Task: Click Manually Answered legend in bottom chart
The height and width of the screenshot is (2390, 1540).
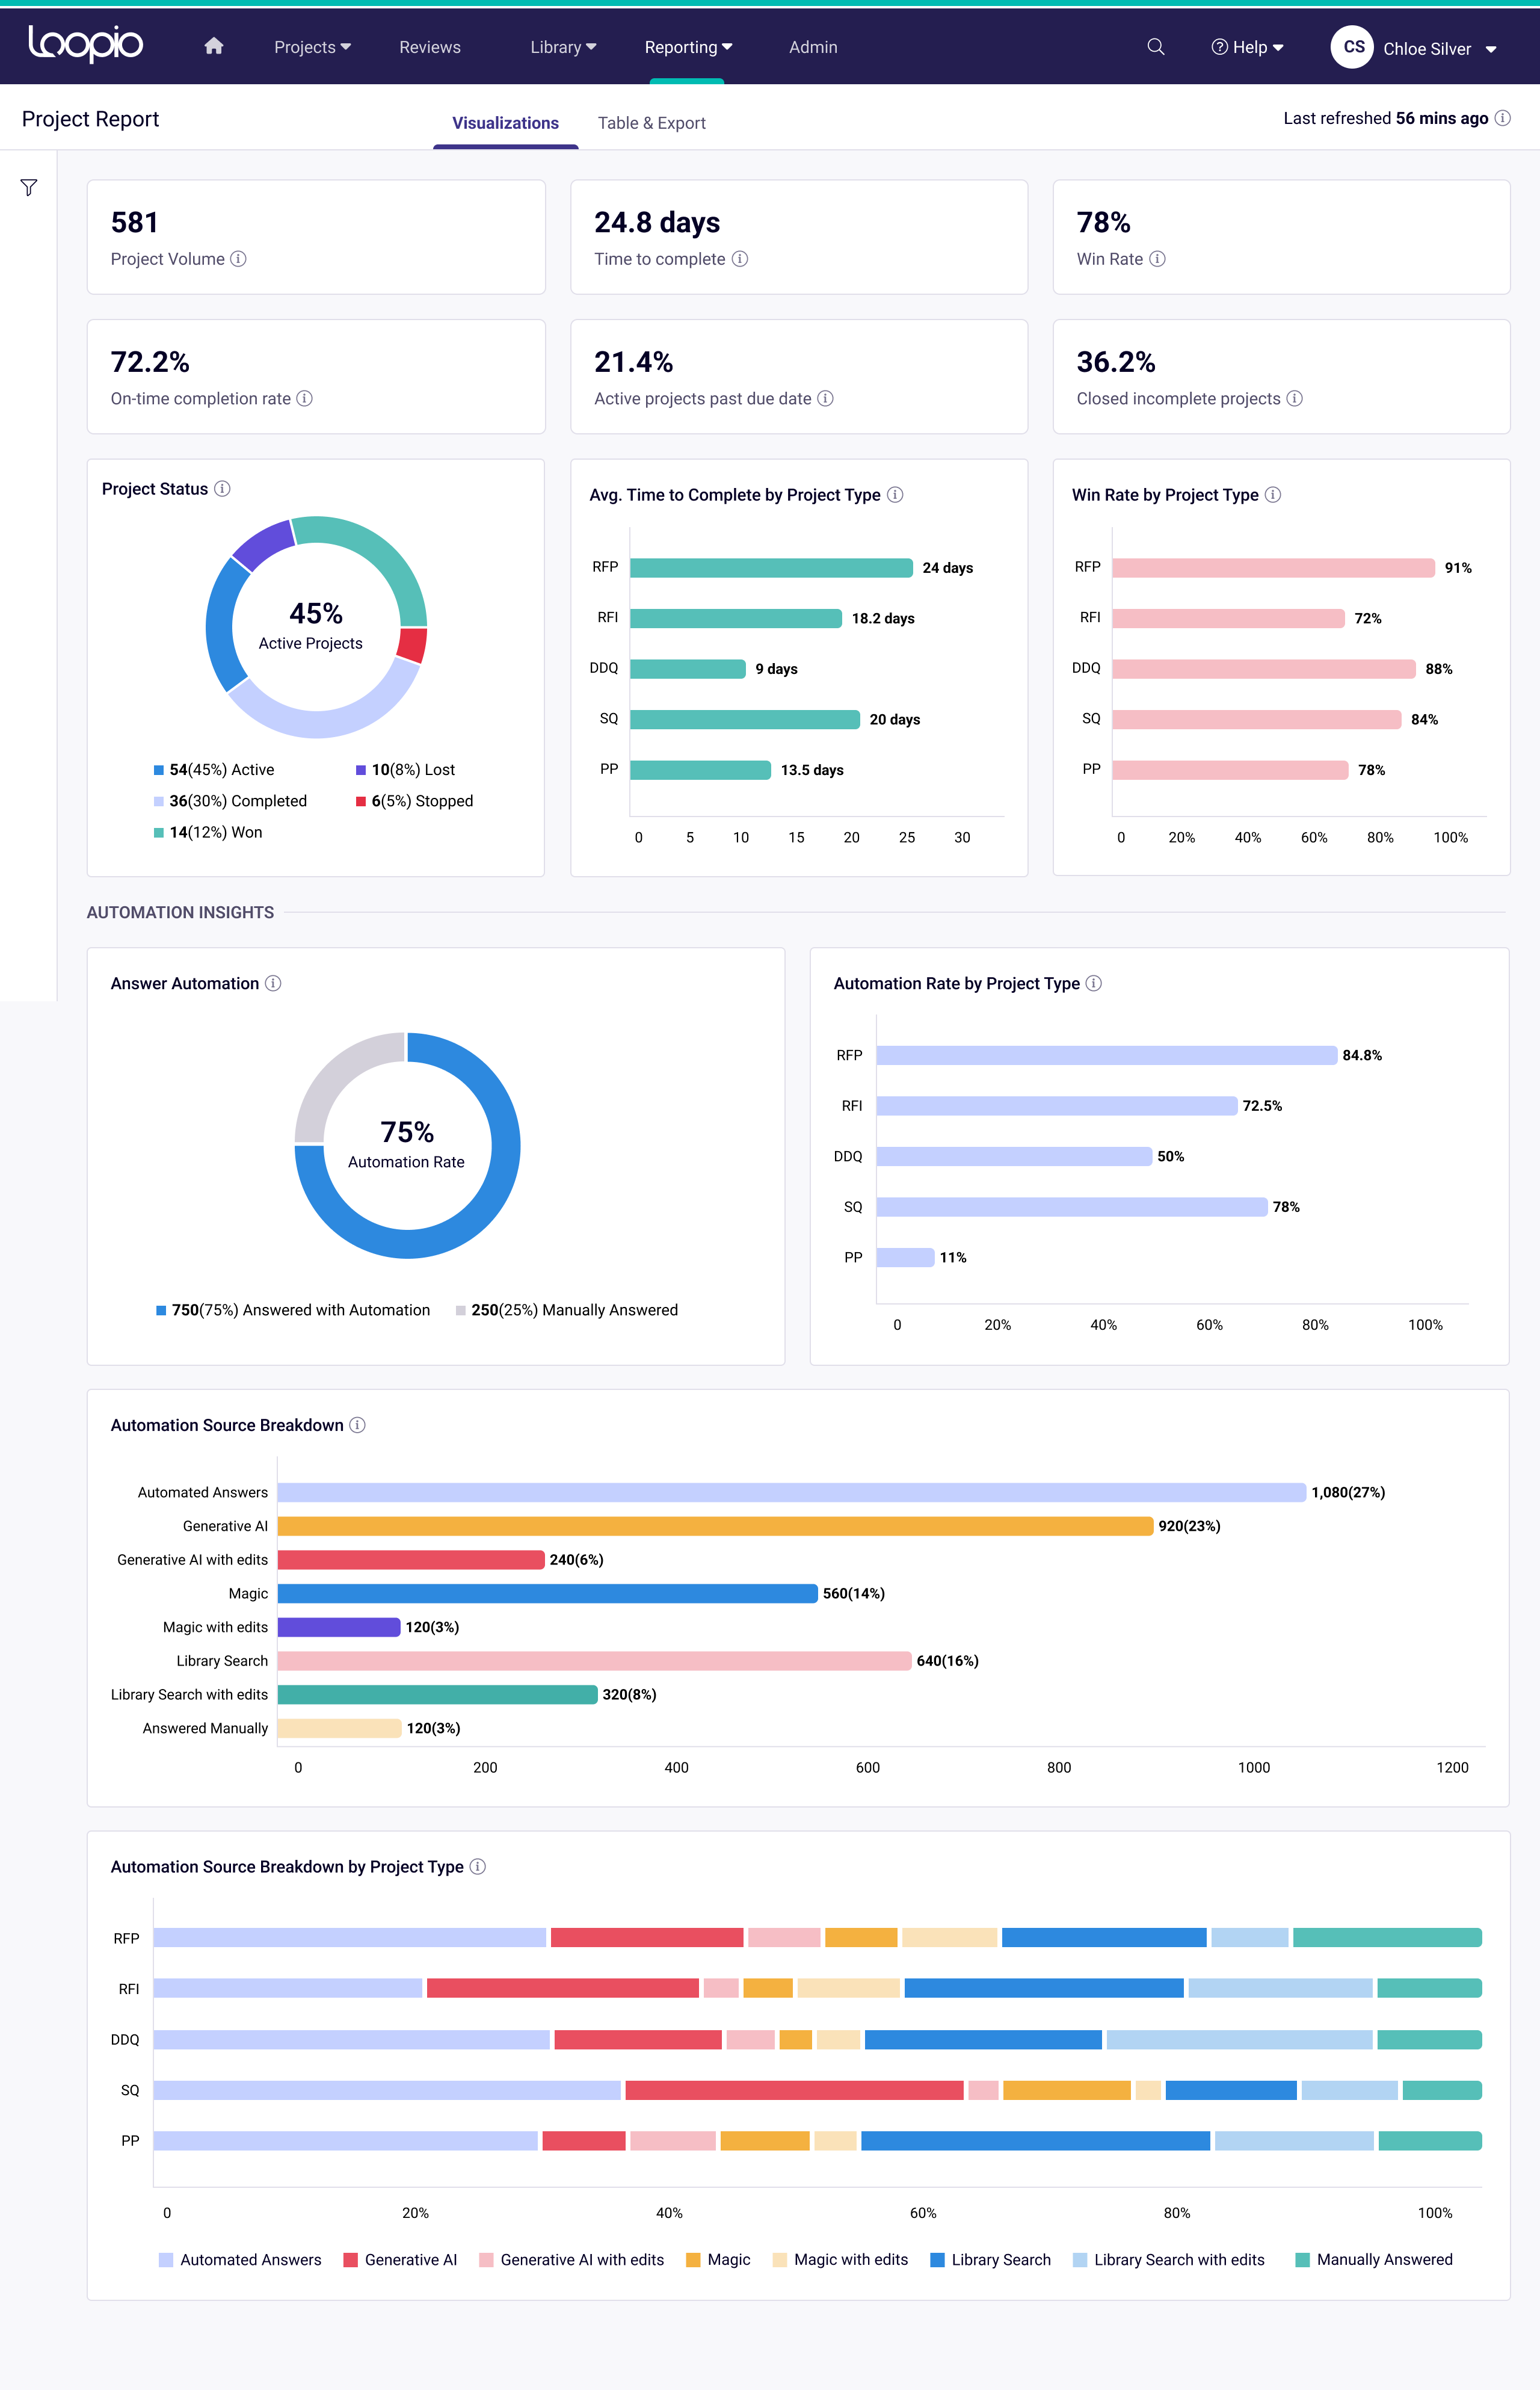Action: 1374,2259
